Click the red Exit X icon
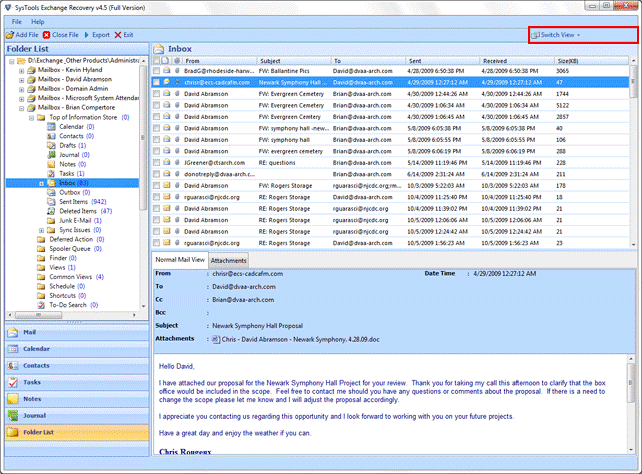Screen dimensions: 642x474 click(118, 35)
